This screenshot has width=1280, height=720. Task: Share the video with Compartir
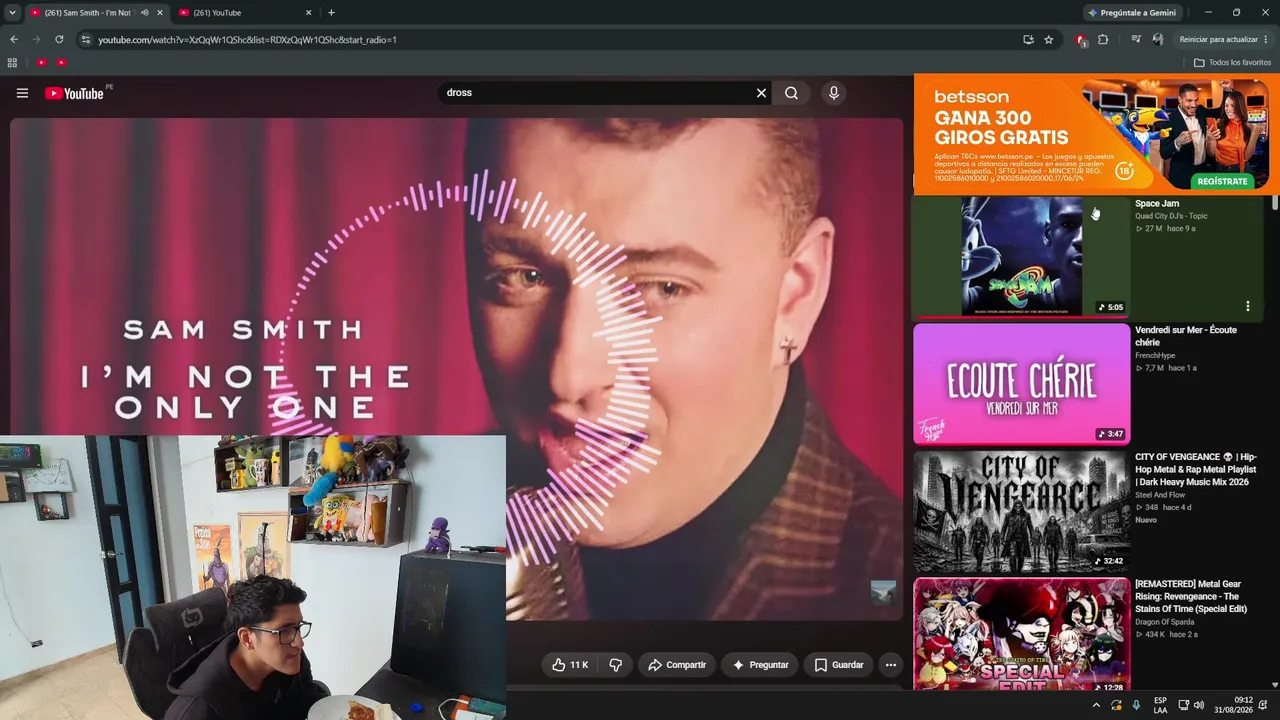[677, 665]
